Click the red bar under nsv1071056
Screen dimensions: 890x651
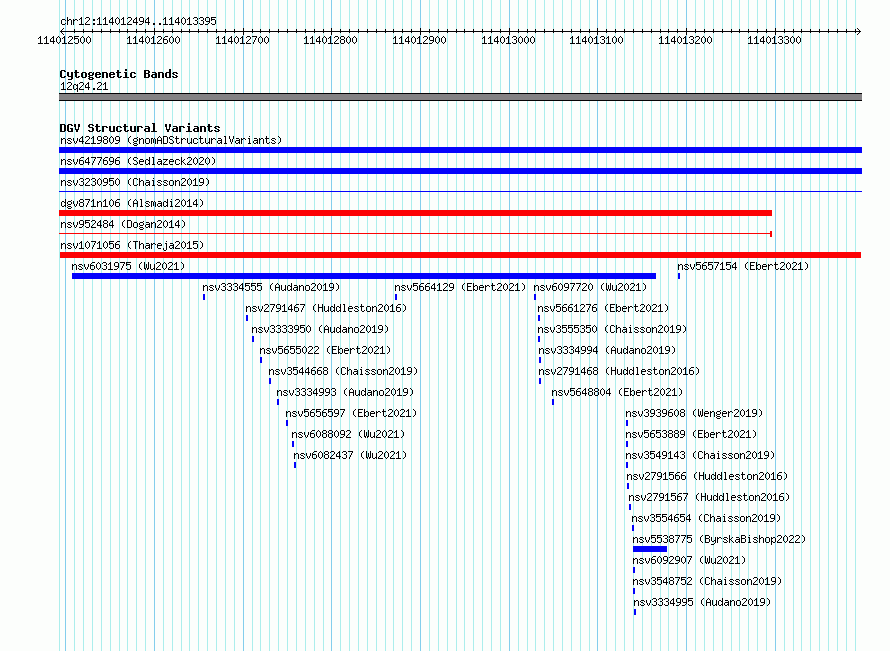click(x=460, y=255)
